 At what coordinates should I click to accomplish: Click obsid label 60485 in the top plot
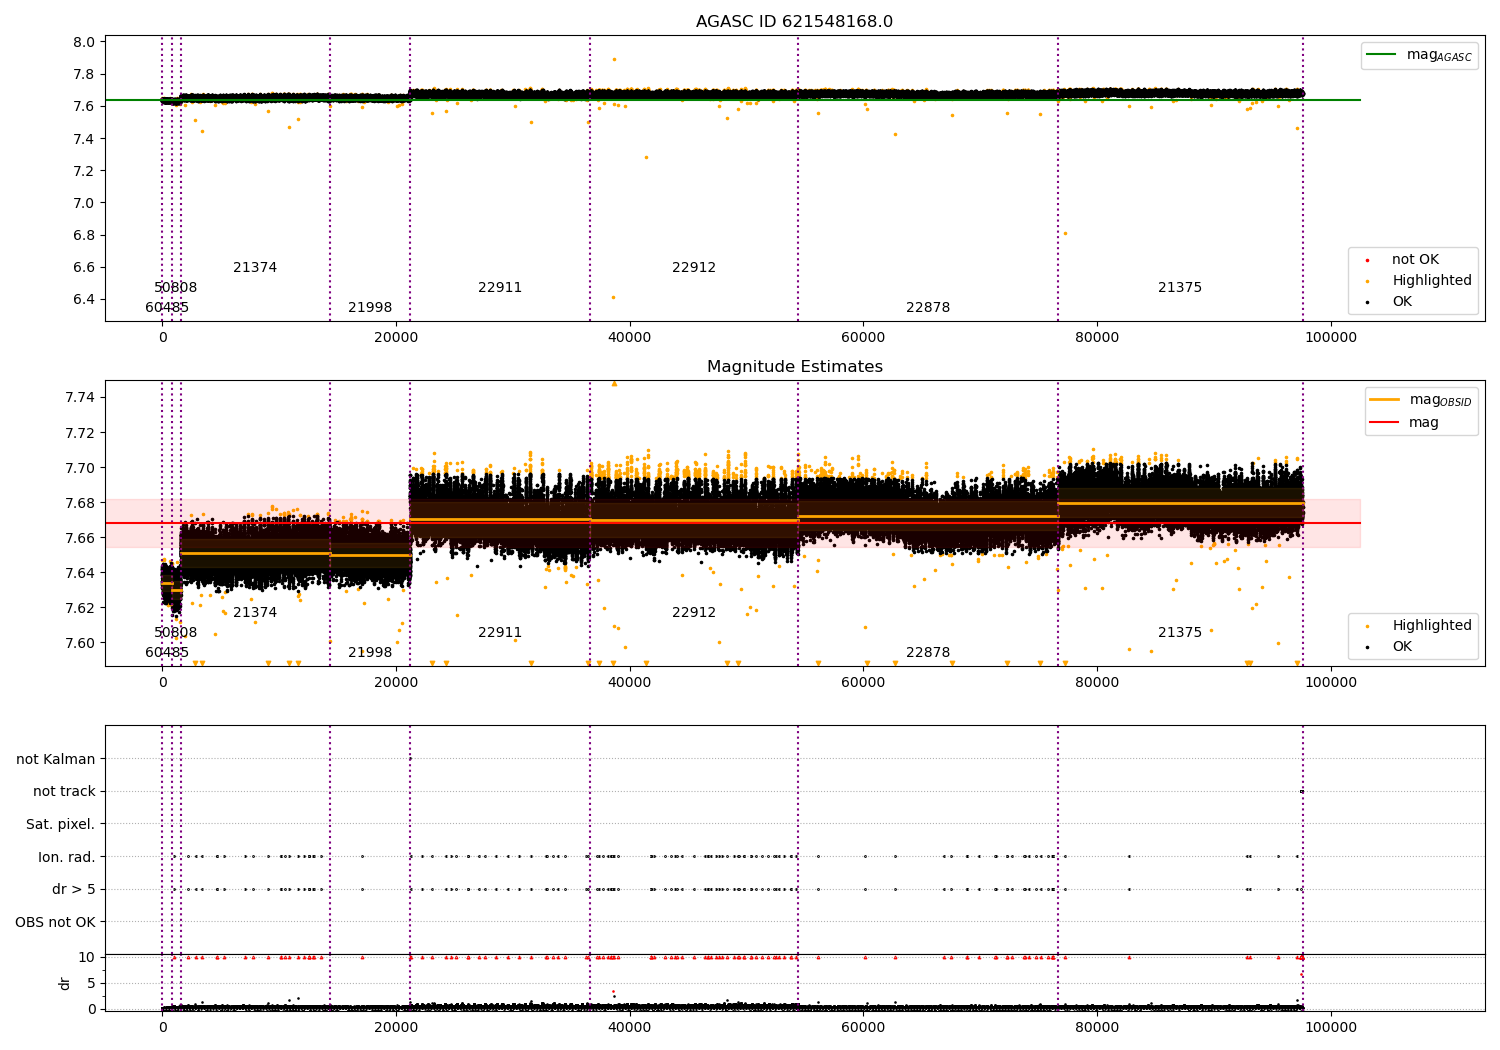[167, 308]
